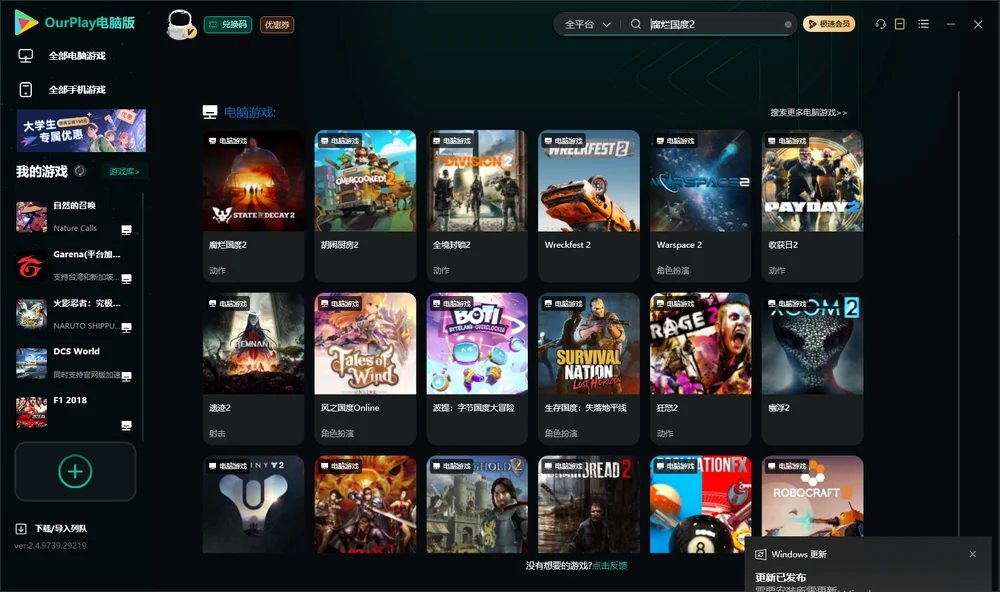Open the Wreckfest 2 game card
The width and height of the screenshot is (1000, 592).
(589, 206)
